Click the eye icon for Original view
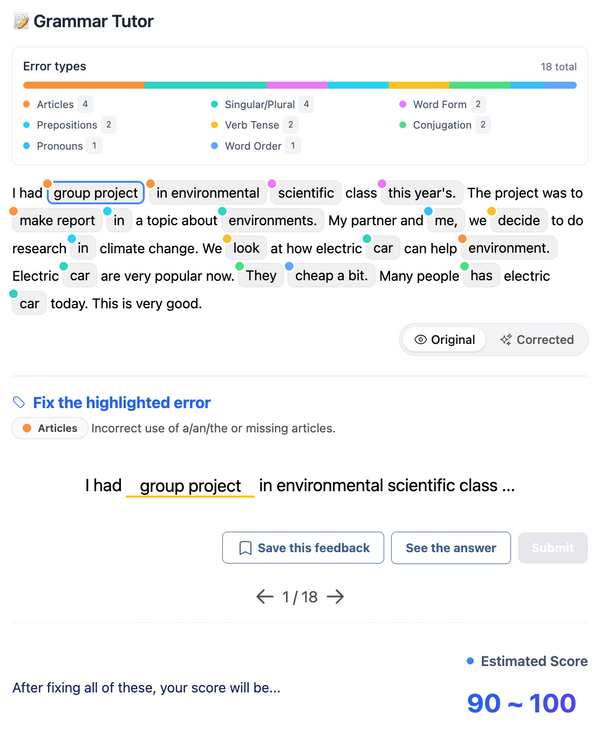The image size is (600, 731). 420,340
